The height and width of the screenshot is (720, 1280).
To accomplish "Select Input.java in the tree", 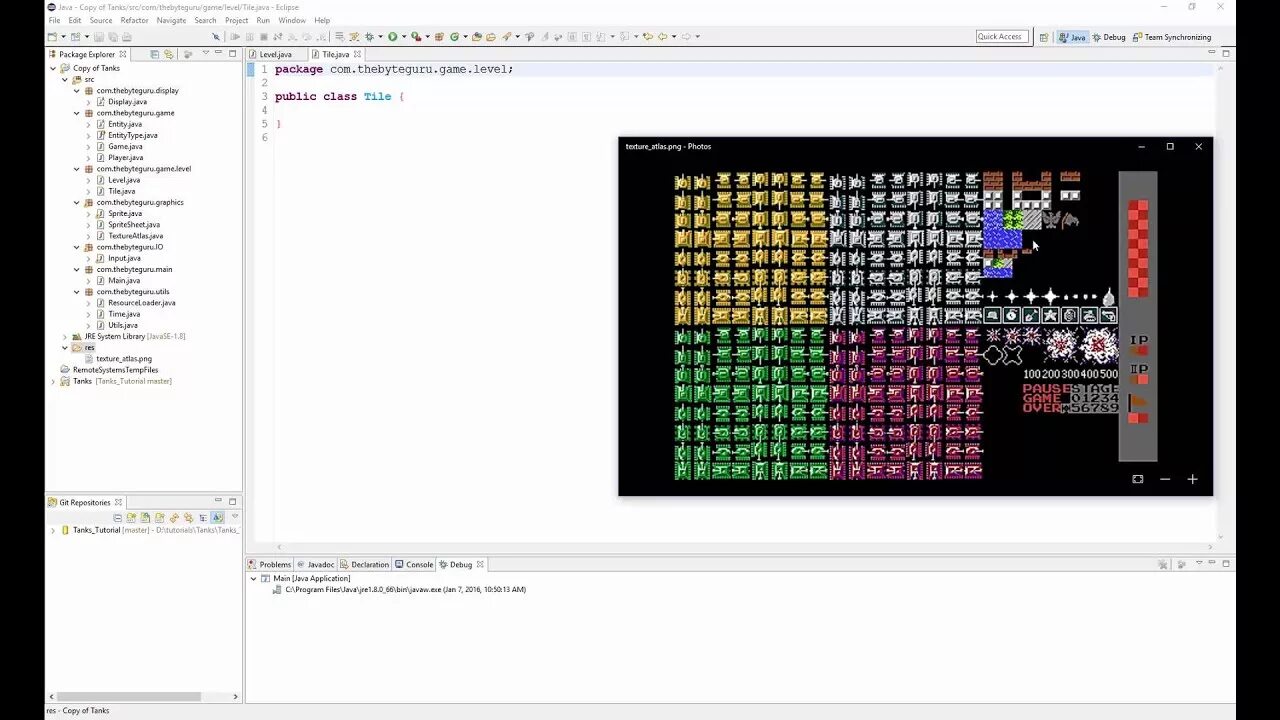I will click(124, 258).
